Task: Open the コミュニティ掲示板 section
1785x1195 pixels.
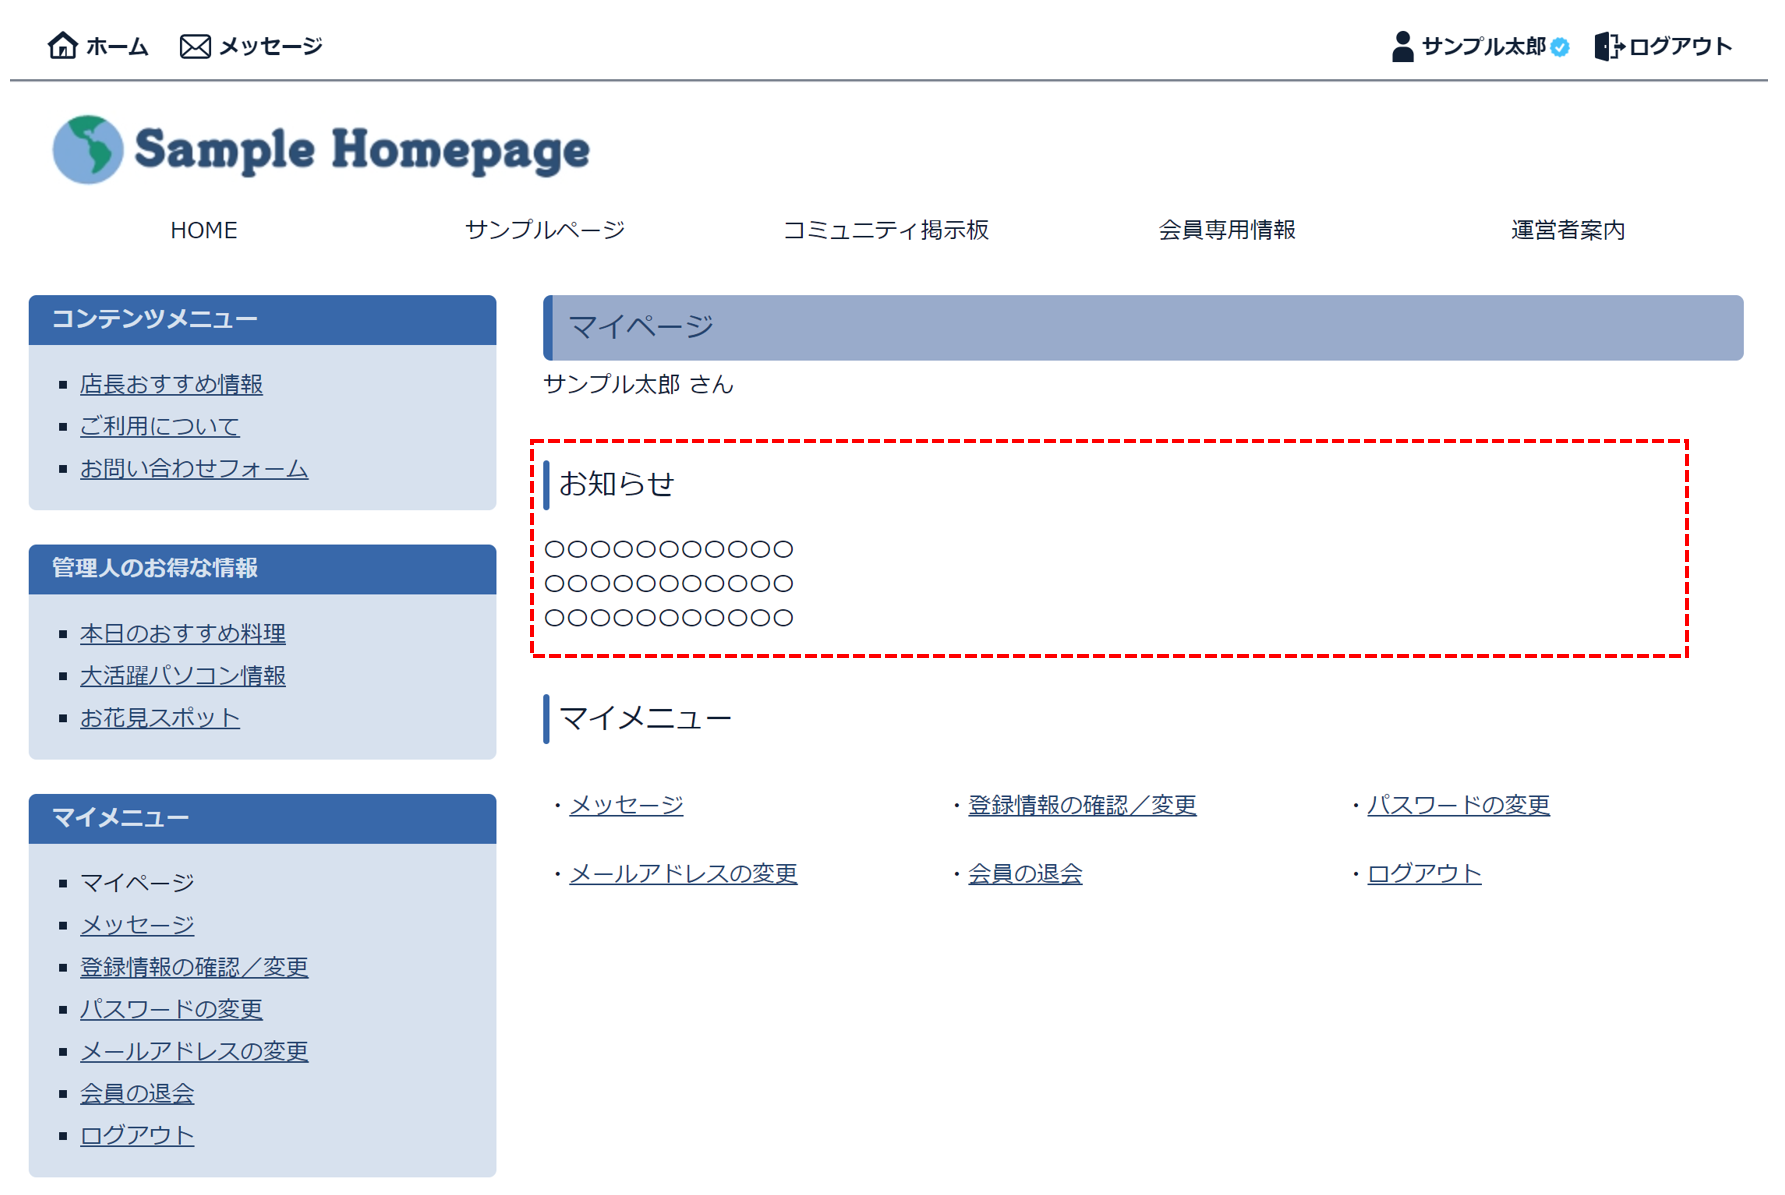Action: click(886, 229)
